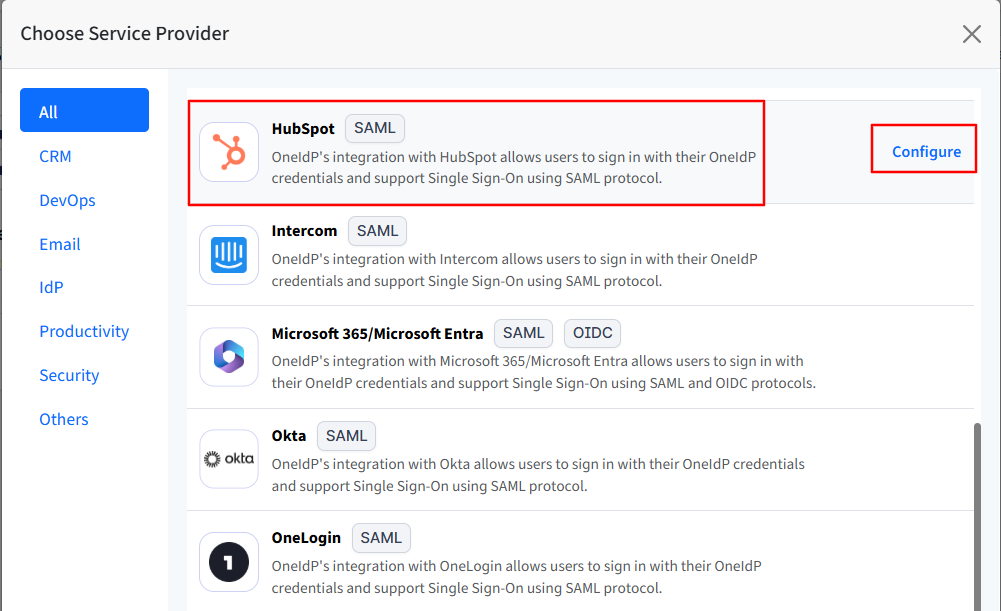
Task: Click the SAML badge beside Okta
Action: [345, 435]
